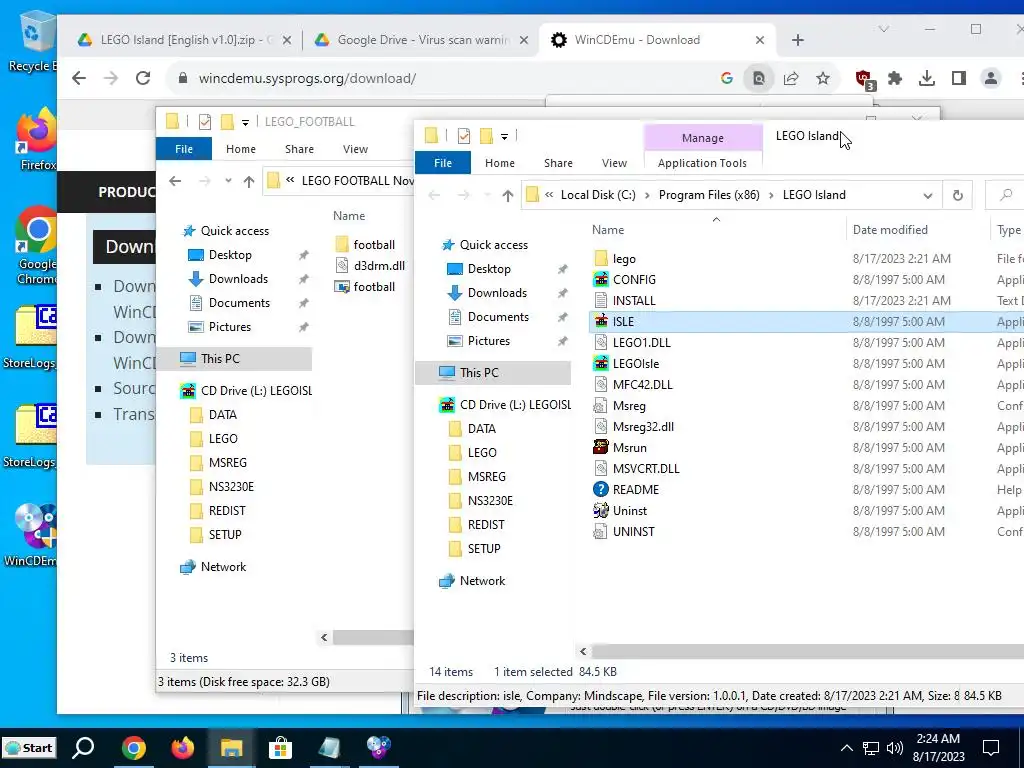Image resolution: width=1024 pixels, height=768 pixels.
Task: Switch to the Google Drive virus scan tab
Action: 422,40
